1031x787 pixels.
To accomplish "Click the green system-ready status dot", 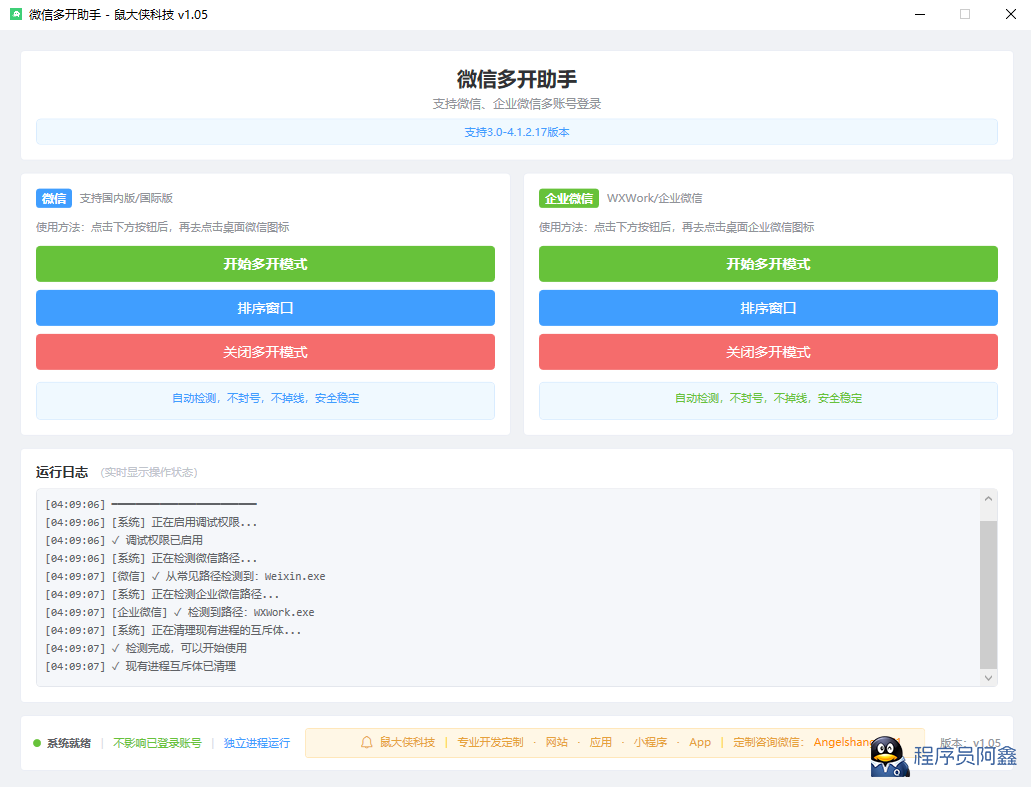I will point(37,743).
